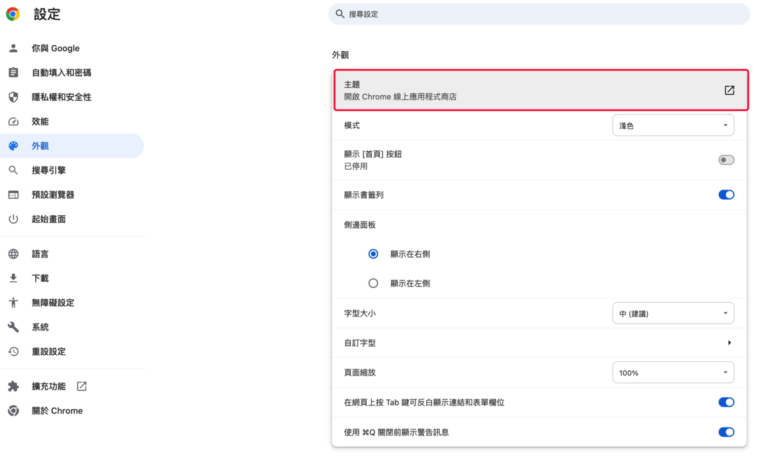Click the puzzle piece icon for 擴充功能

click(x=13, y=386)
